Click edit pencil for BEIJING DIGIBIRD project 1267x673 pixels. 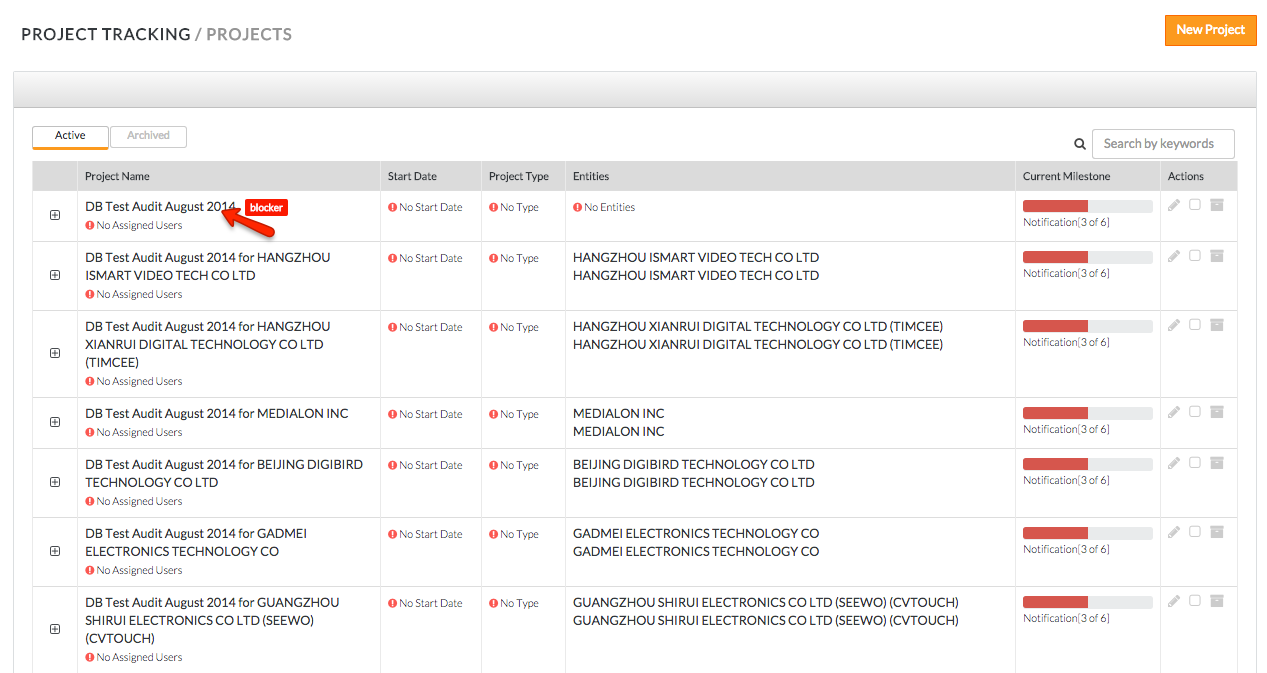point(1174,463)
